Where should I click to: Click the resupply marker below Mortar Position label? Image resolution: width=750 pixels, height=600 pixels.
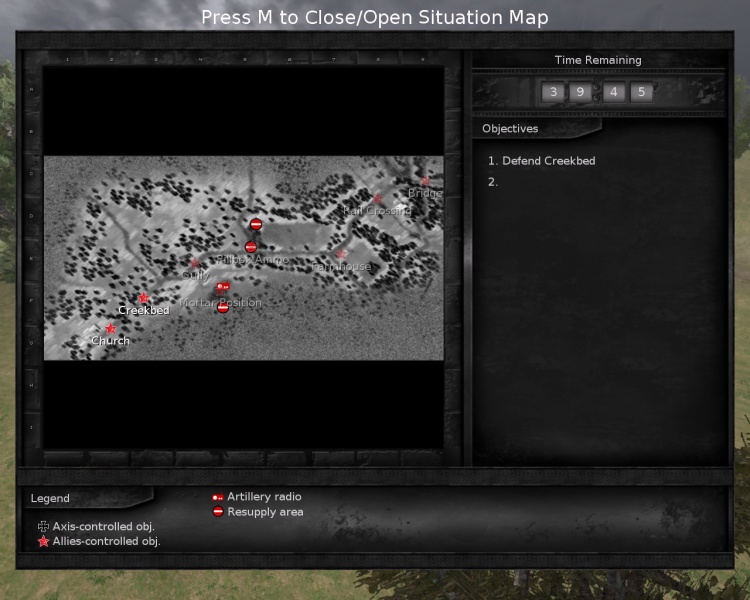pos(223,307)
